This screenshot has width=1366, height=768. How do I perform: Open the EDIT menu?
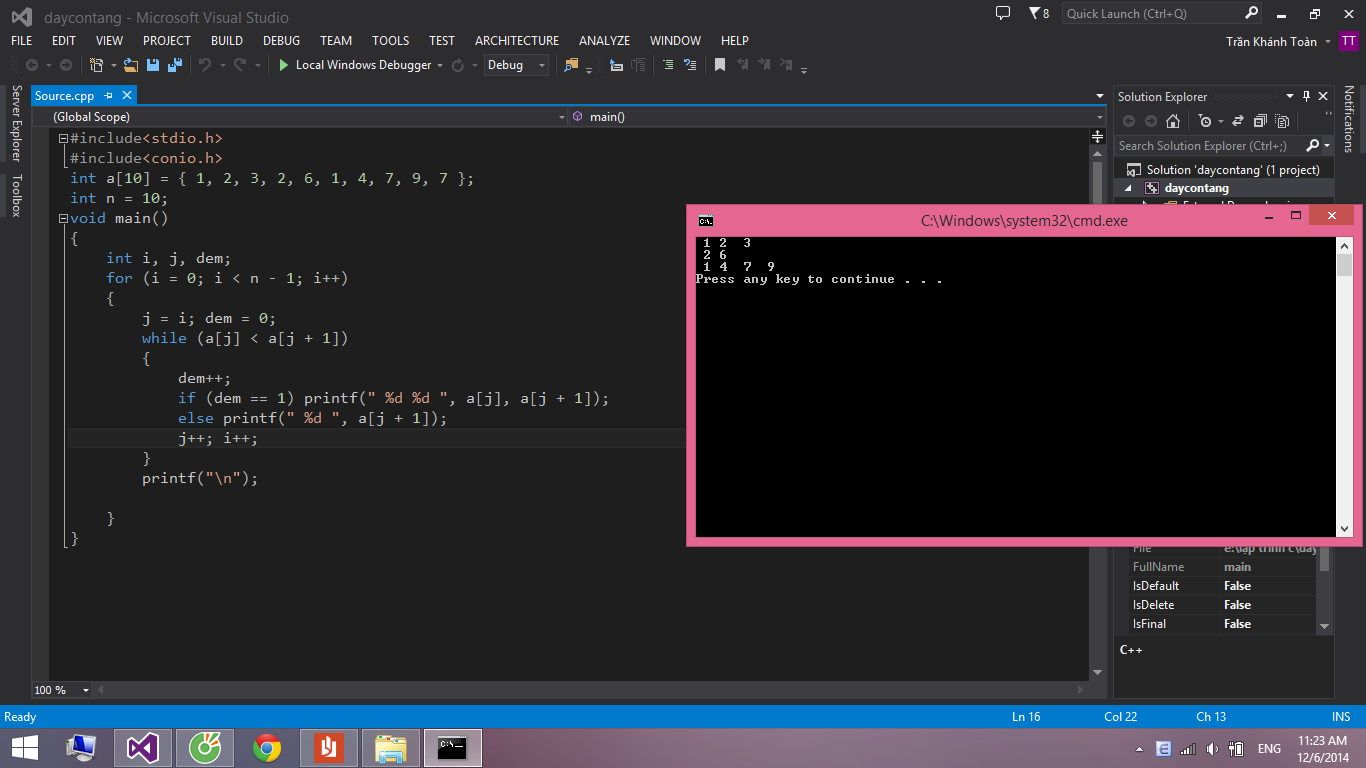64,41
